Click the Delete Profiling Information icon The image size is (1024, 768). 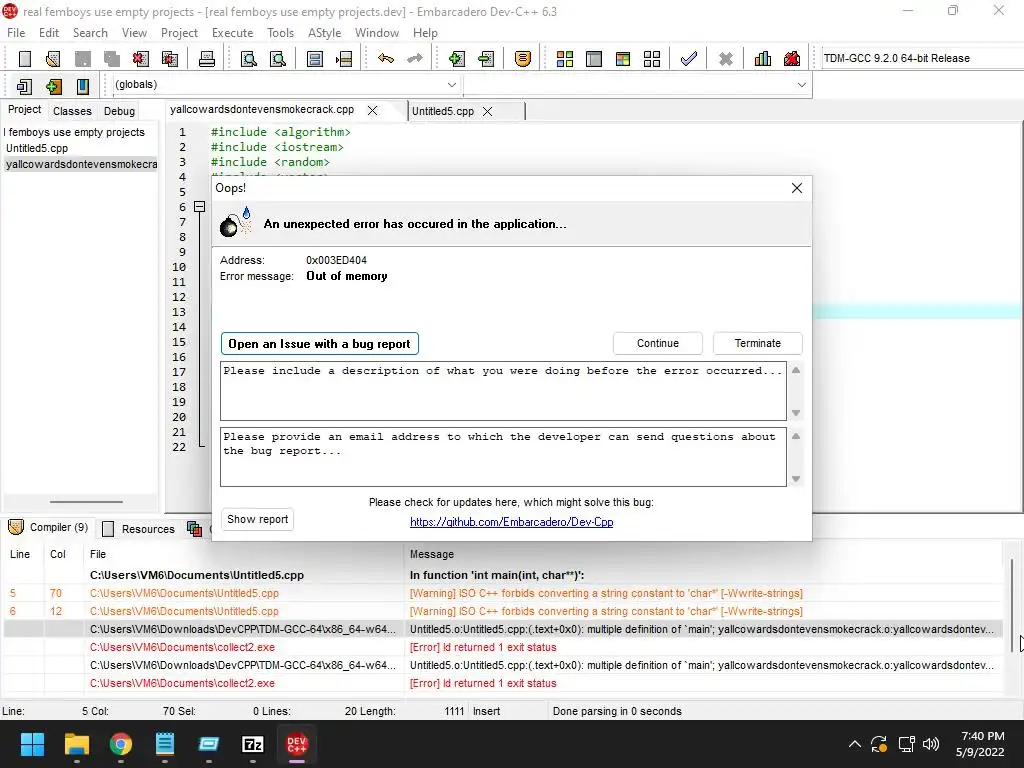pyautogui.click(x=792, y=59)
